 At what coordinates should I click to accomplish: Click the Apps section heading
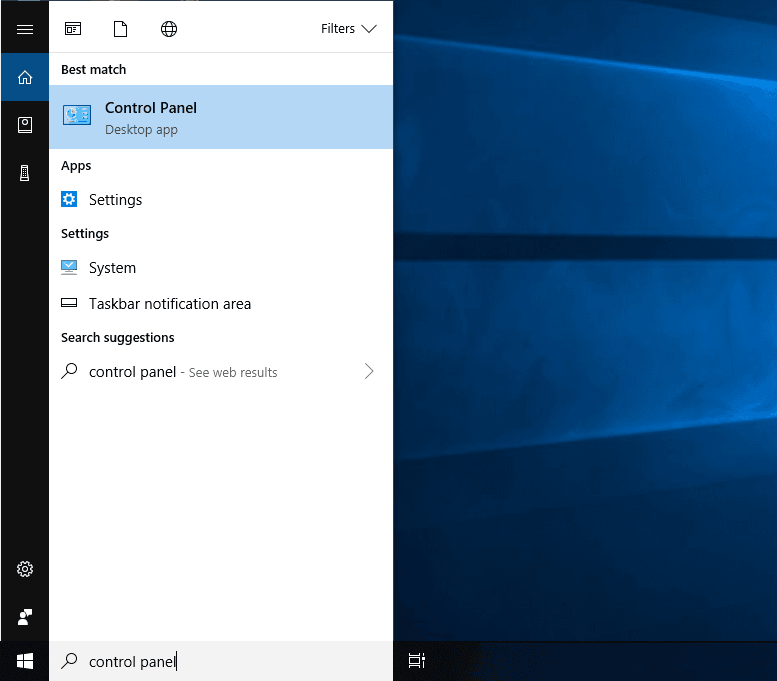(76, 166)
